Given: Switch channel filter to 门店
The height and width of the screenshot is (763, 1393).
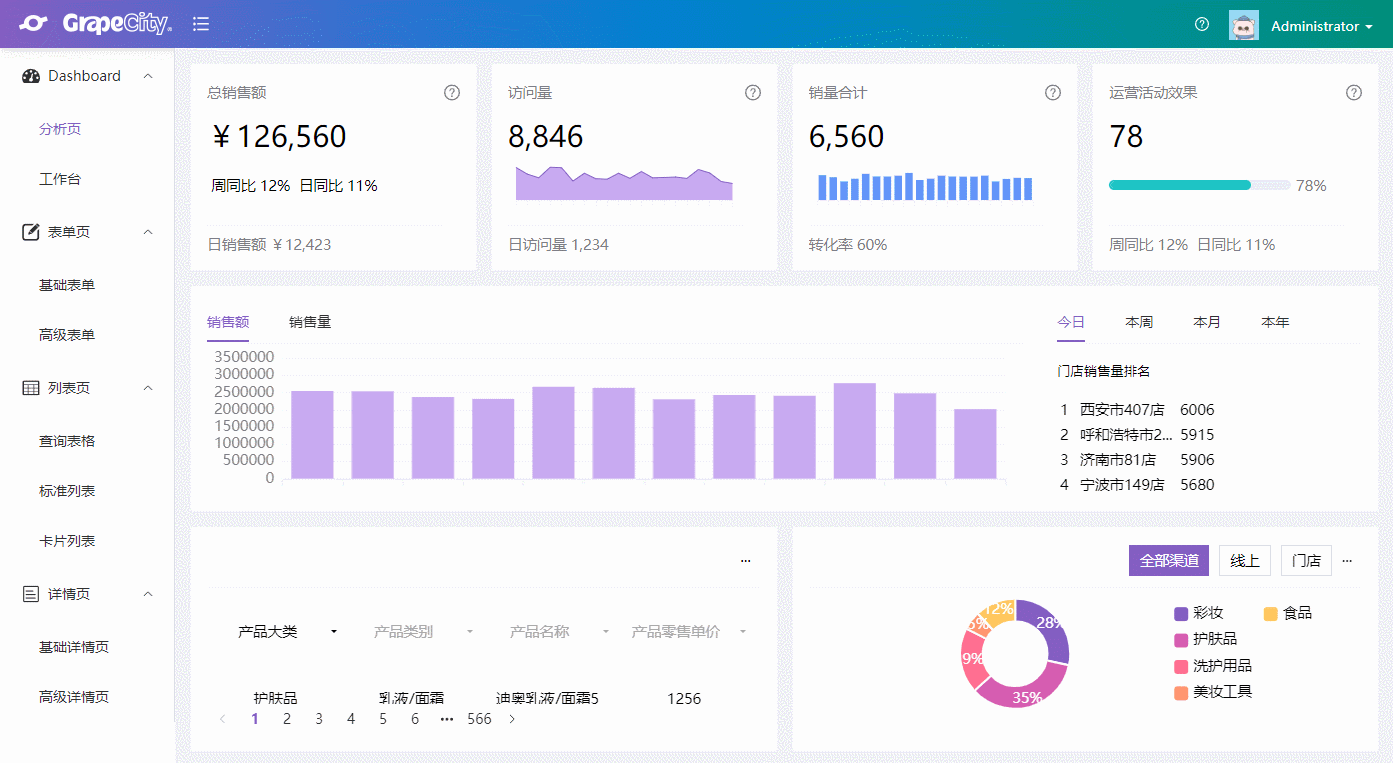Looking at the screenshot, I should coord(1306,560).
